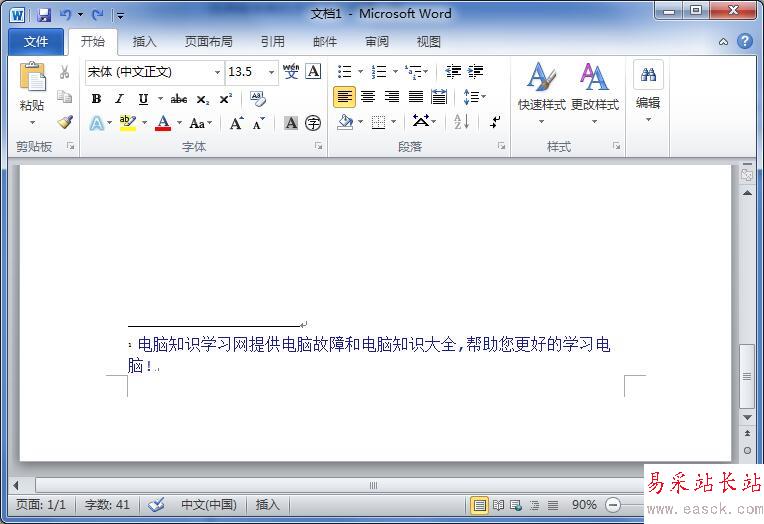
Task: Expand the borders dropdown arrow
Action: (394, 122)
